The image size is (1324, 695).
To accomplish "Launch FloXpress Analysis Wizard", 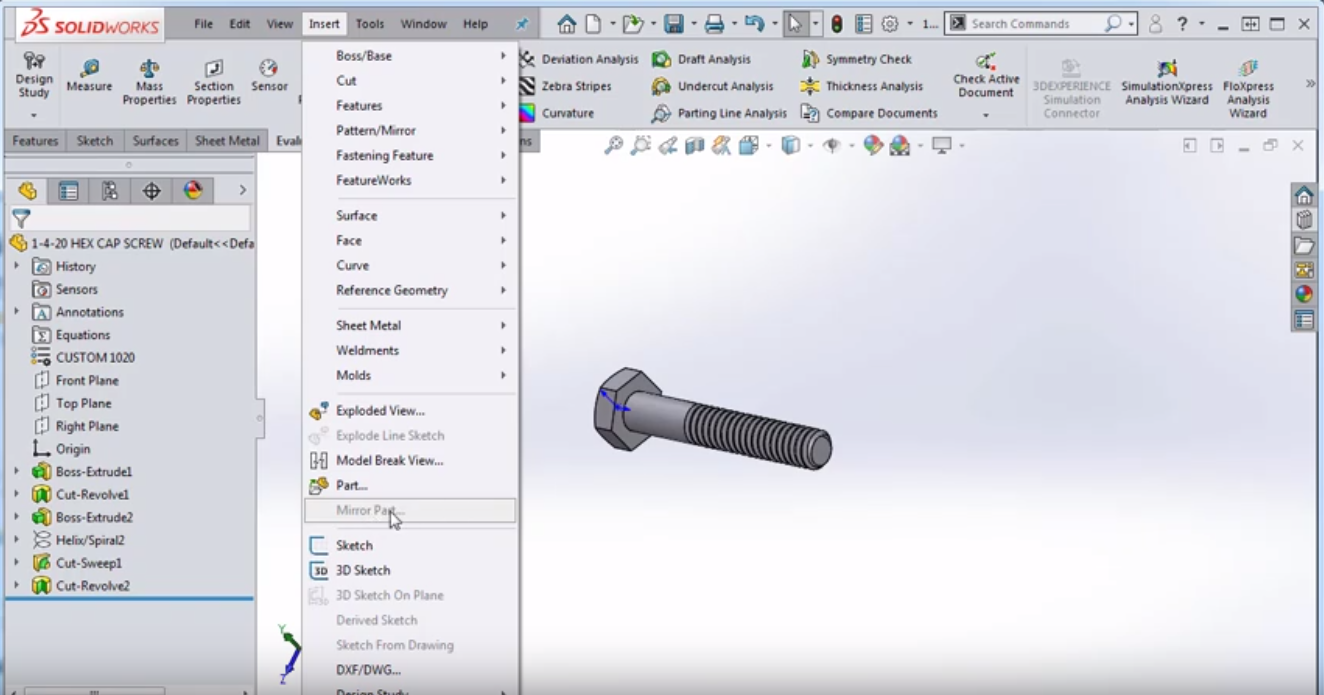I will pos(1248,88).
